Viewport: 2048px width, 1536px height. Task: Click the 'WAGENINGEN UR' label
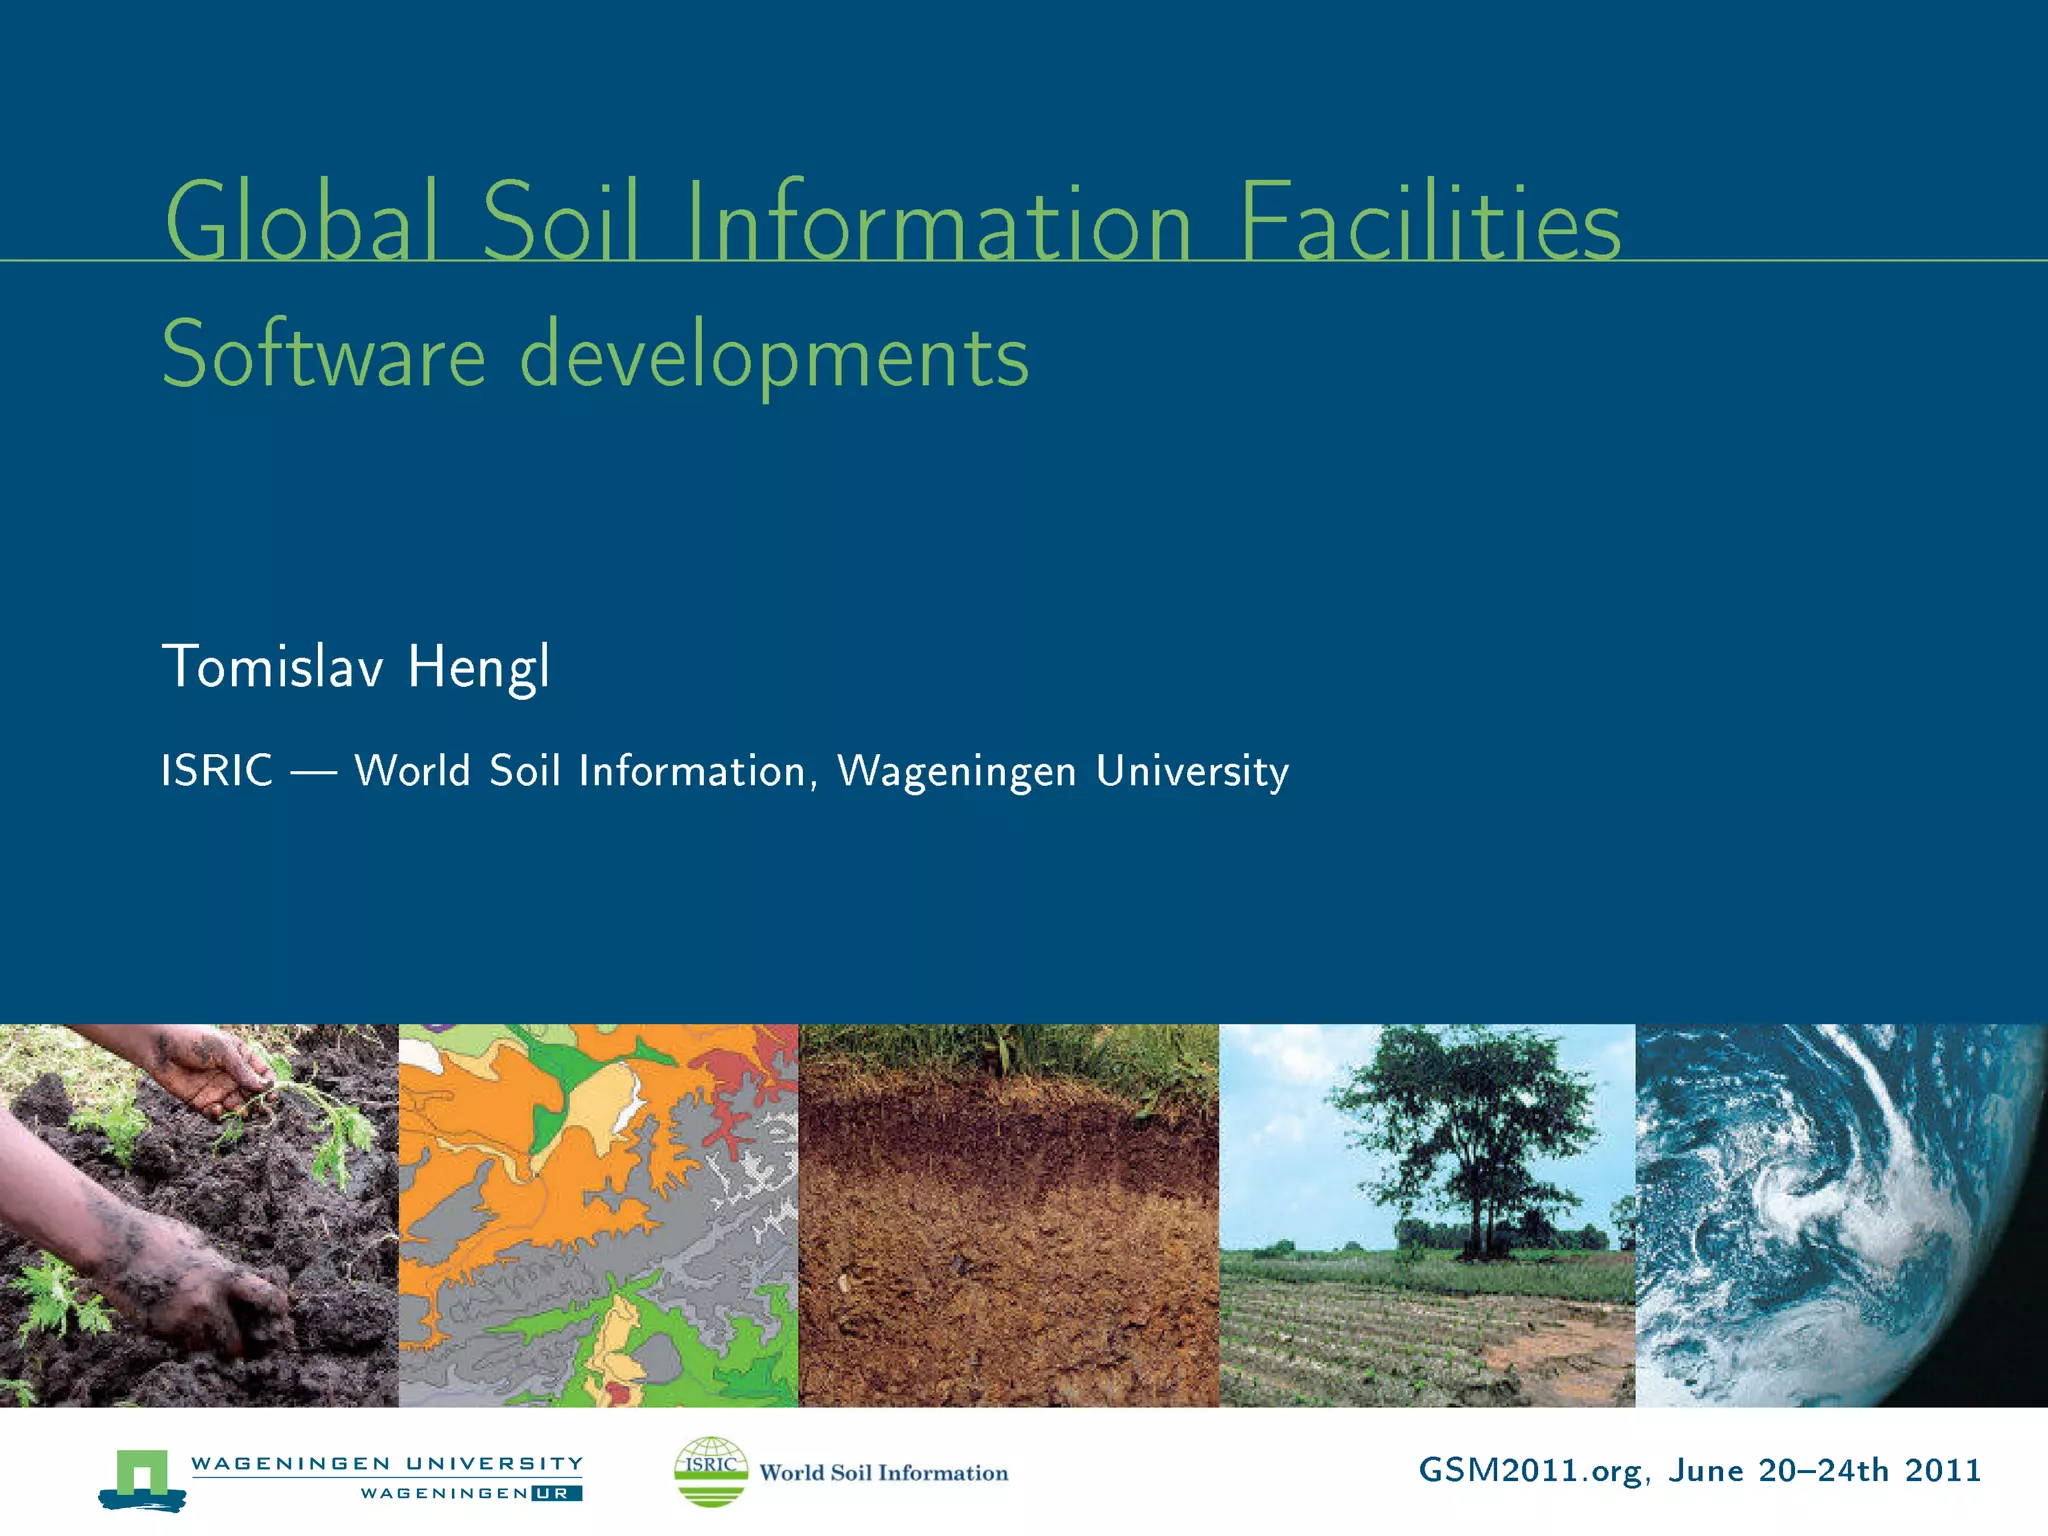coord(471,1493)
